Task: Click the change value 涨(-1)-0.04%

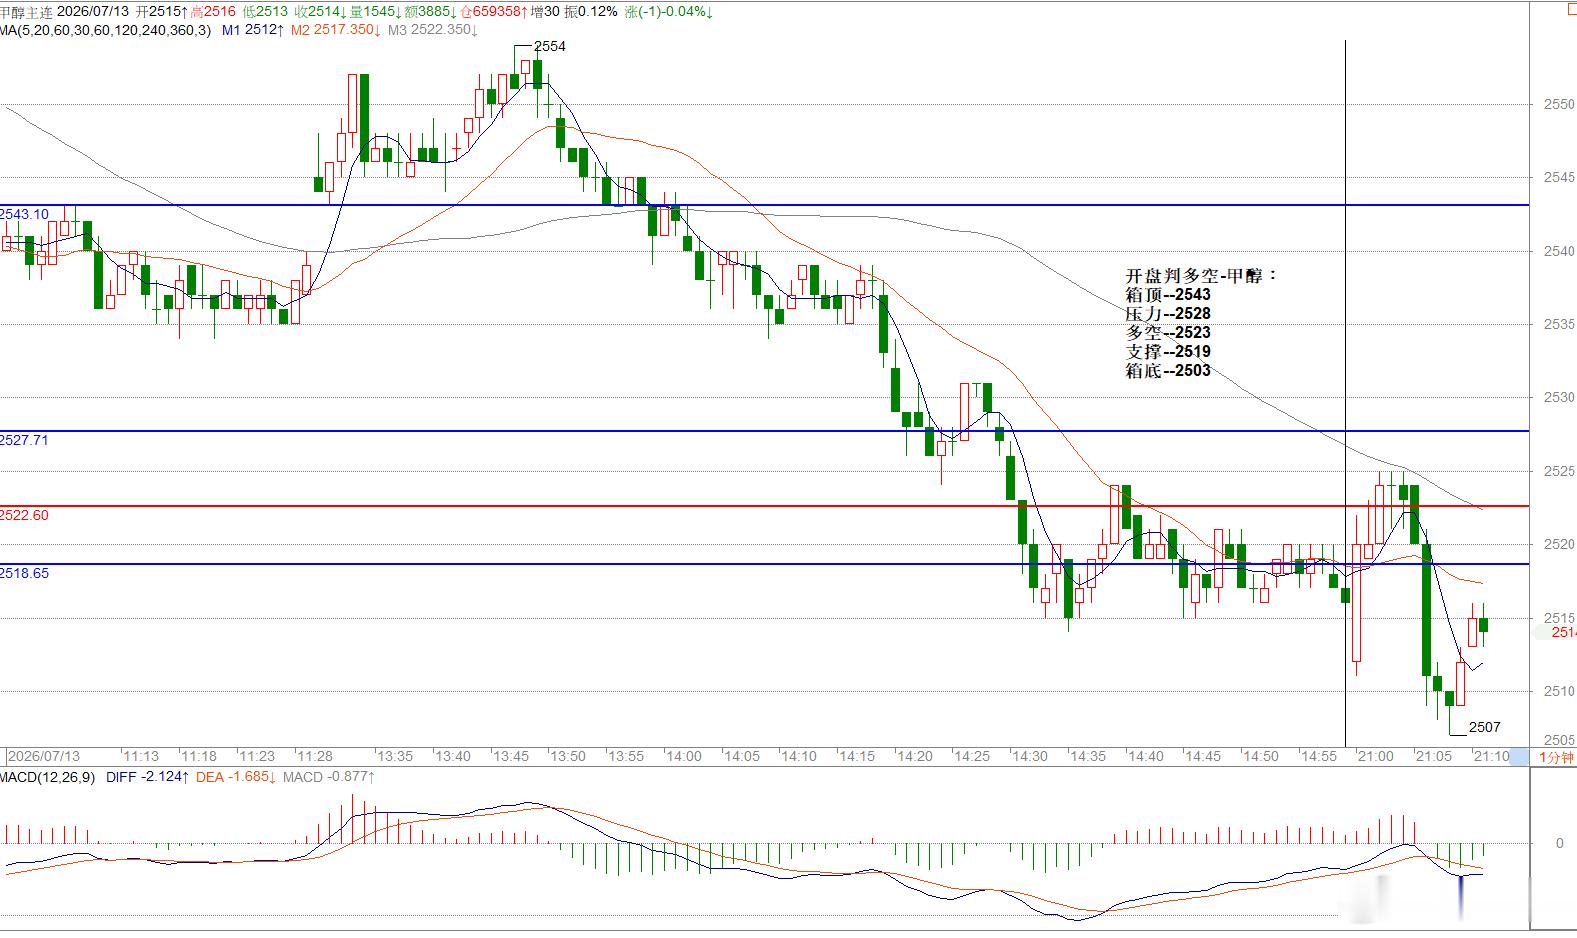Action: [x=668, y=12]
